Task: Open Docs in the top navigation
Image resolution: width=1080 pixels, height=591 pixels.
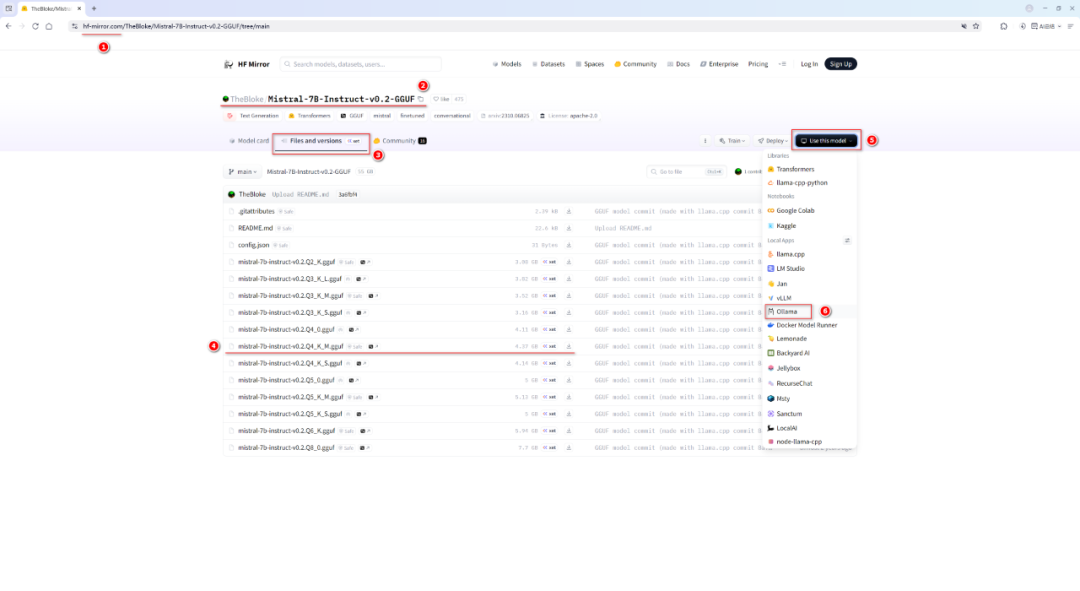Action: click(678, 64)
